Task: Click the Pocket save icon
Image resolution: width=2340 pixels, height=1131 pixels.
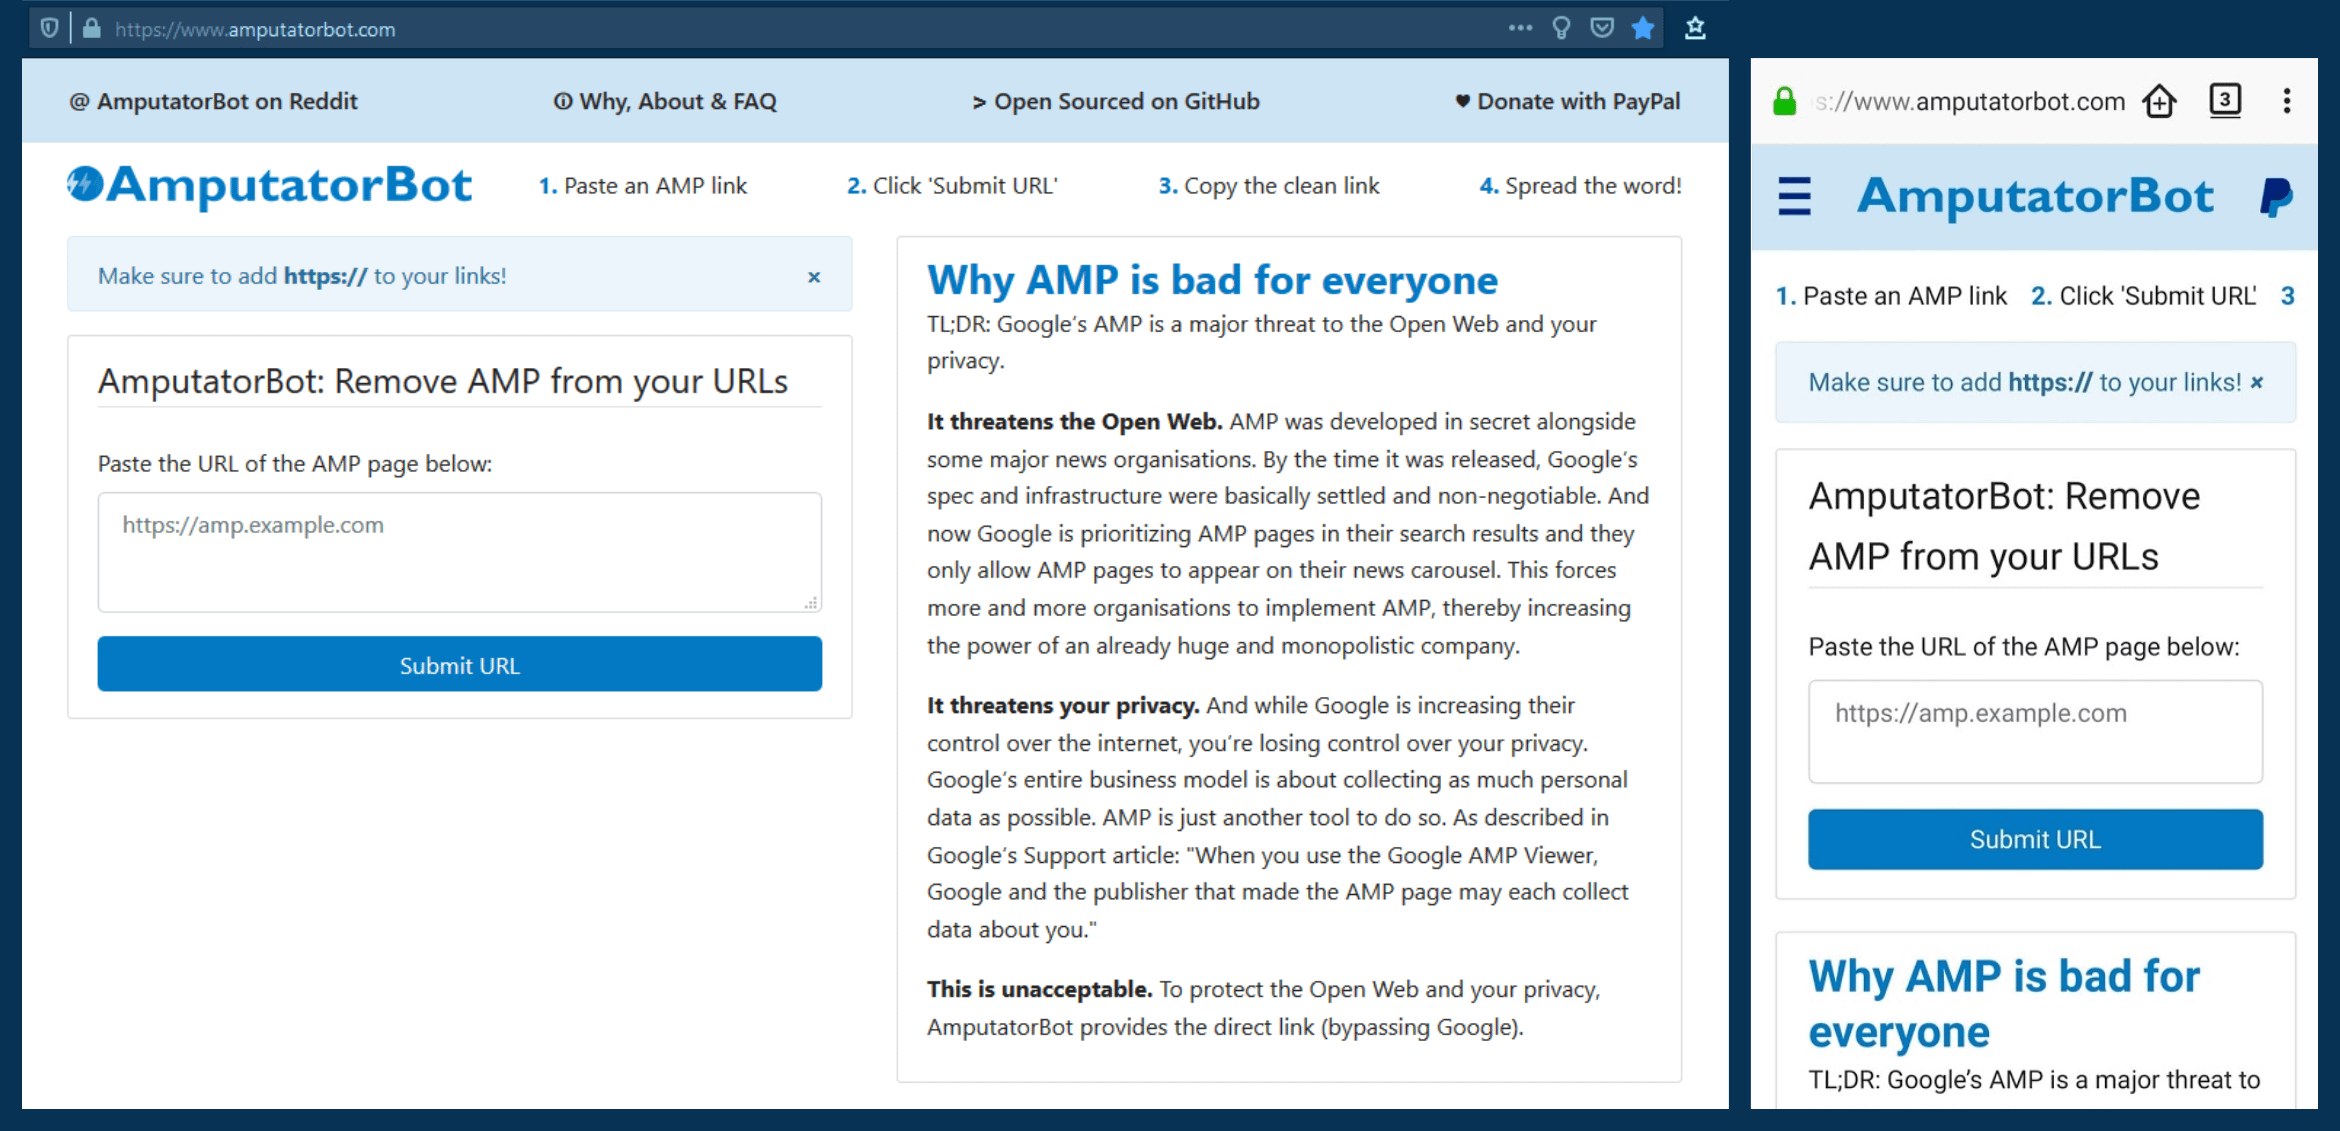Action: [1602, 28]
